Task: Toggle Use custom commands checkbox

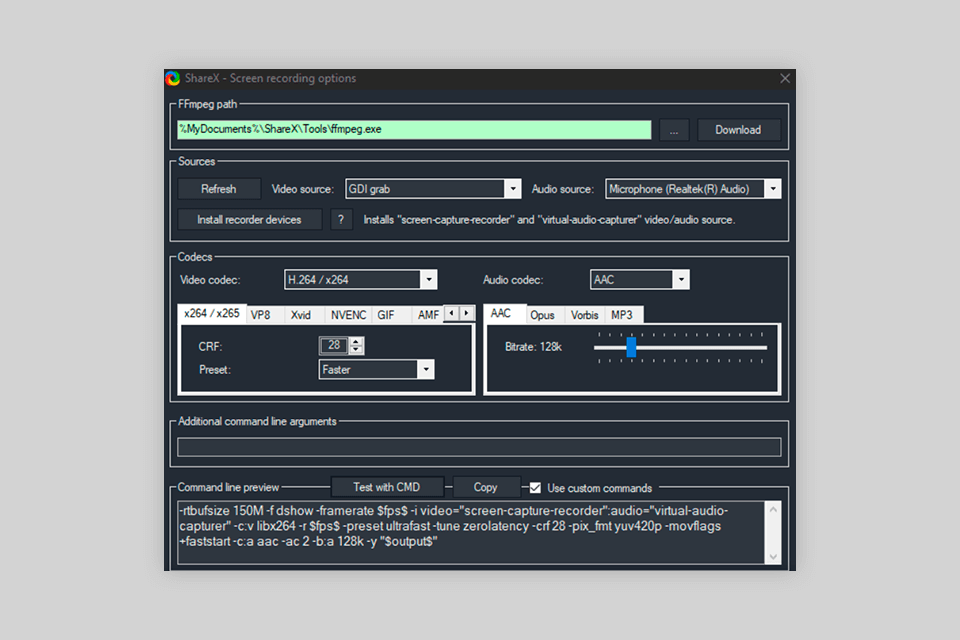Action: pos(535,488)
